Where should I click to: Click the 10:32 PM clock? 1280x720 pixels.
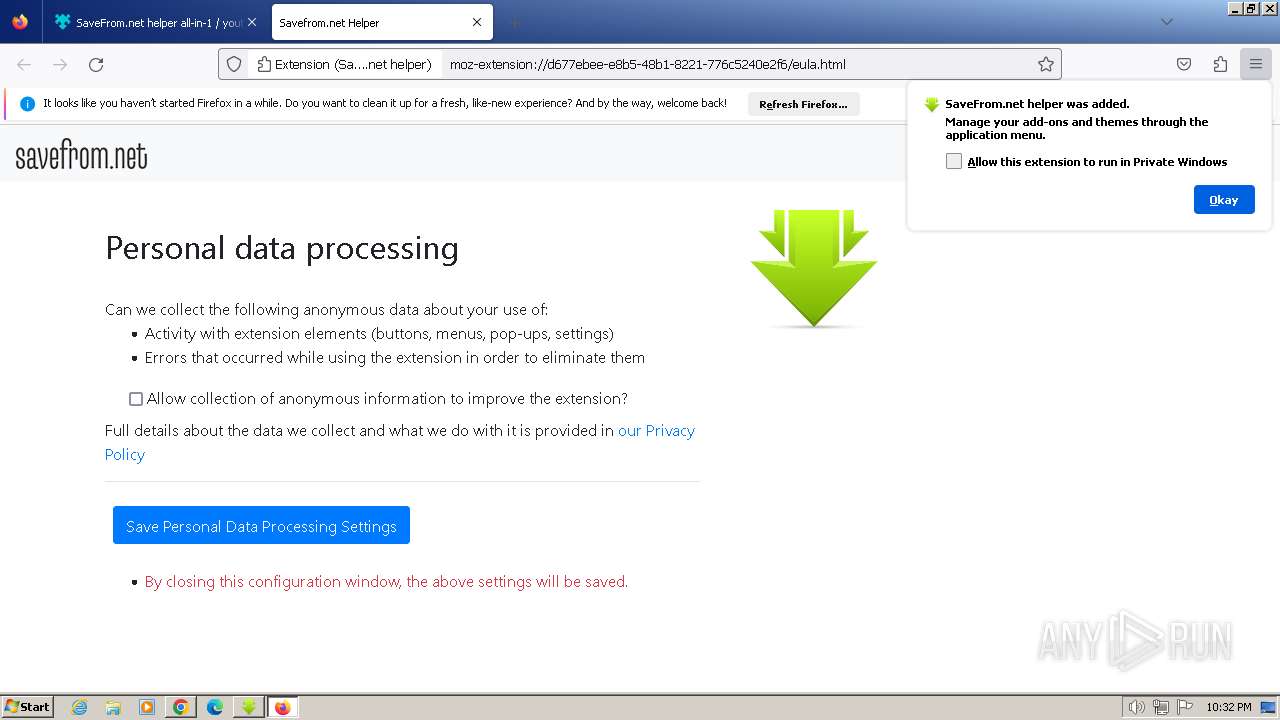point(1229,707)
